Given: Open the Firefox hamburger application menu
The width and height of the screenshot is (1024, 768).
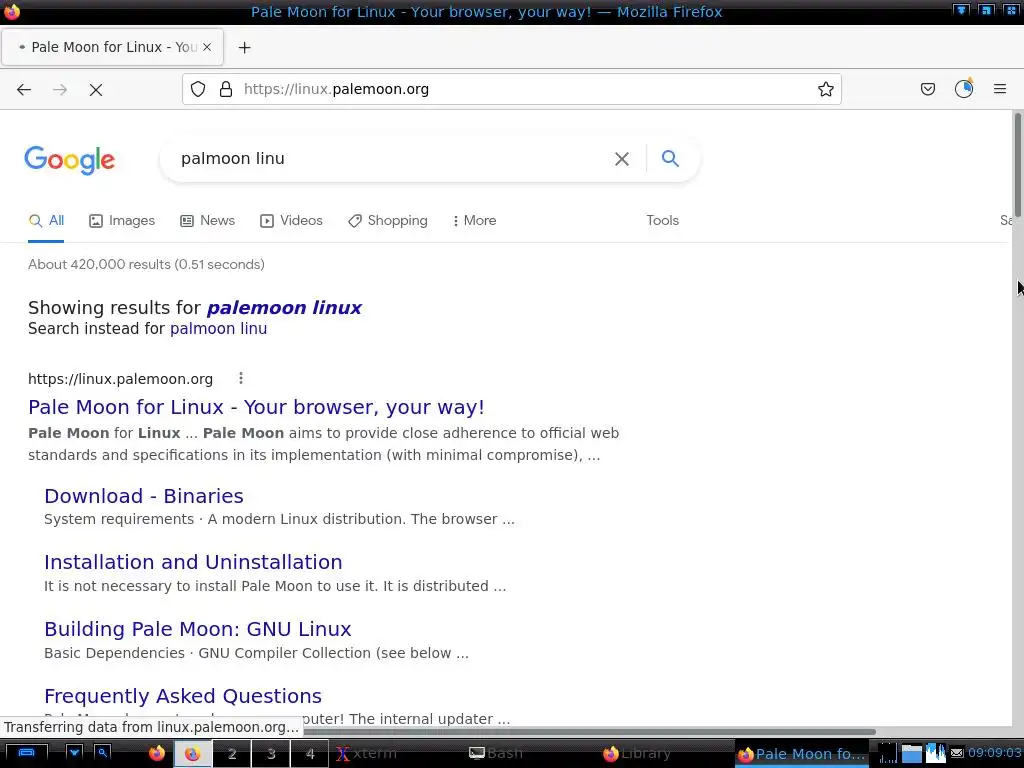Looking at the screenshot, I should [x=999, y=89].
